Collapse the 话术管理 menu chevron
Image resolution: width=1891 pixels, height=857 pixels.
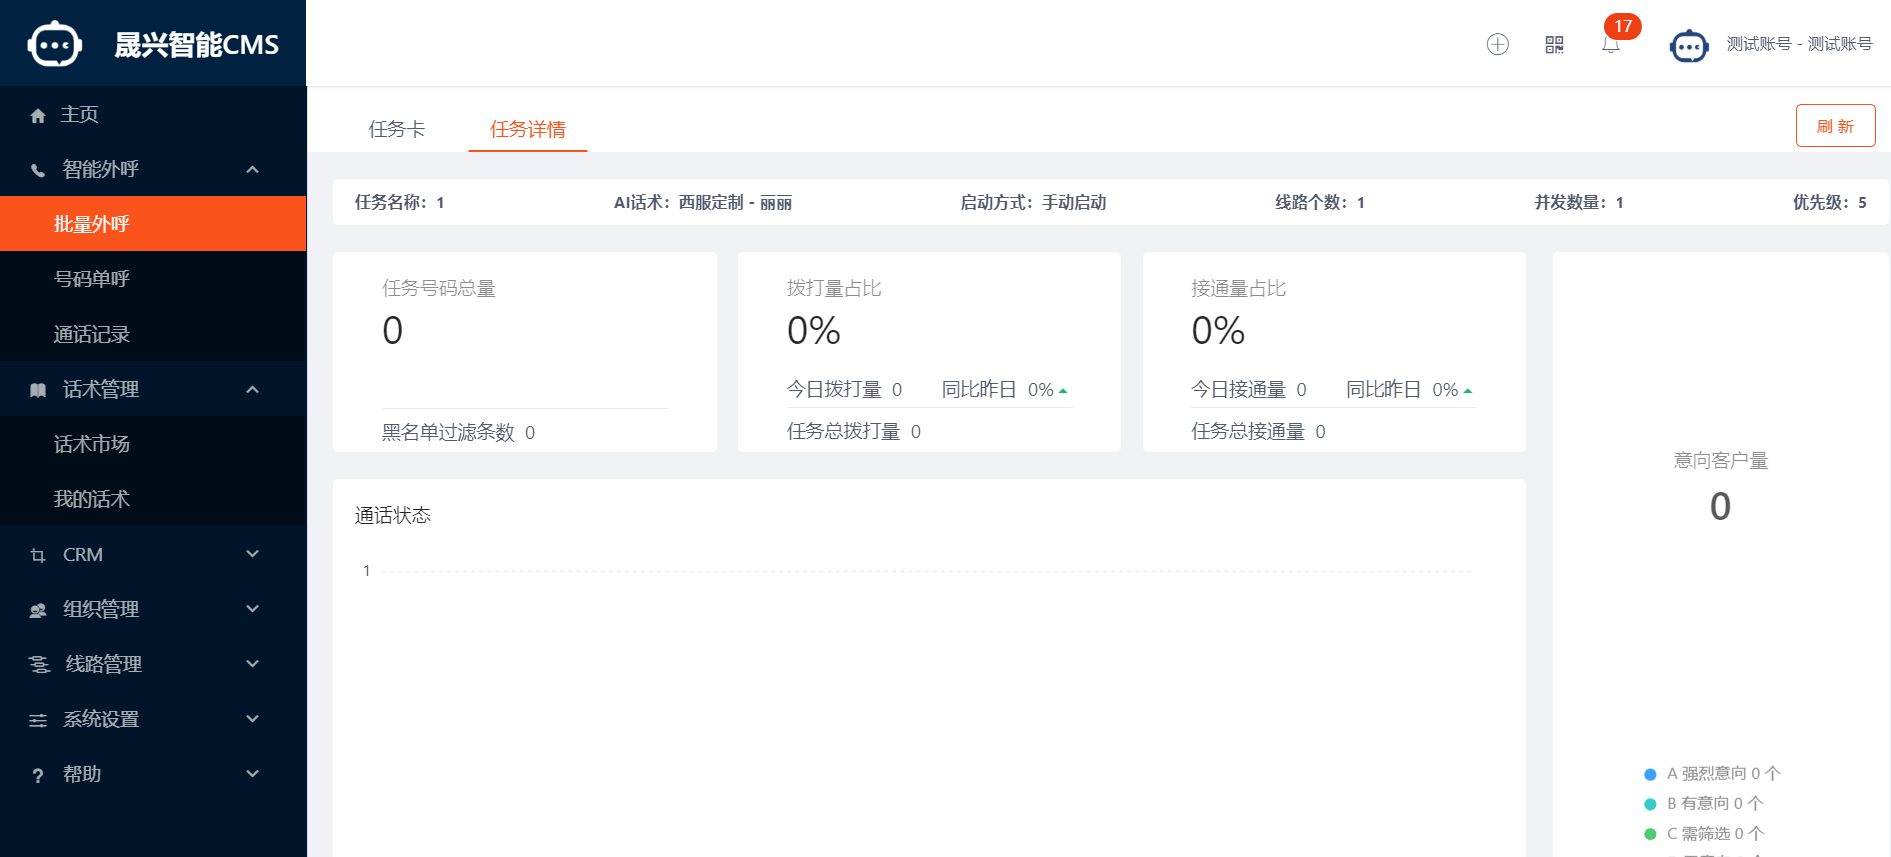[x=253, y=389]
